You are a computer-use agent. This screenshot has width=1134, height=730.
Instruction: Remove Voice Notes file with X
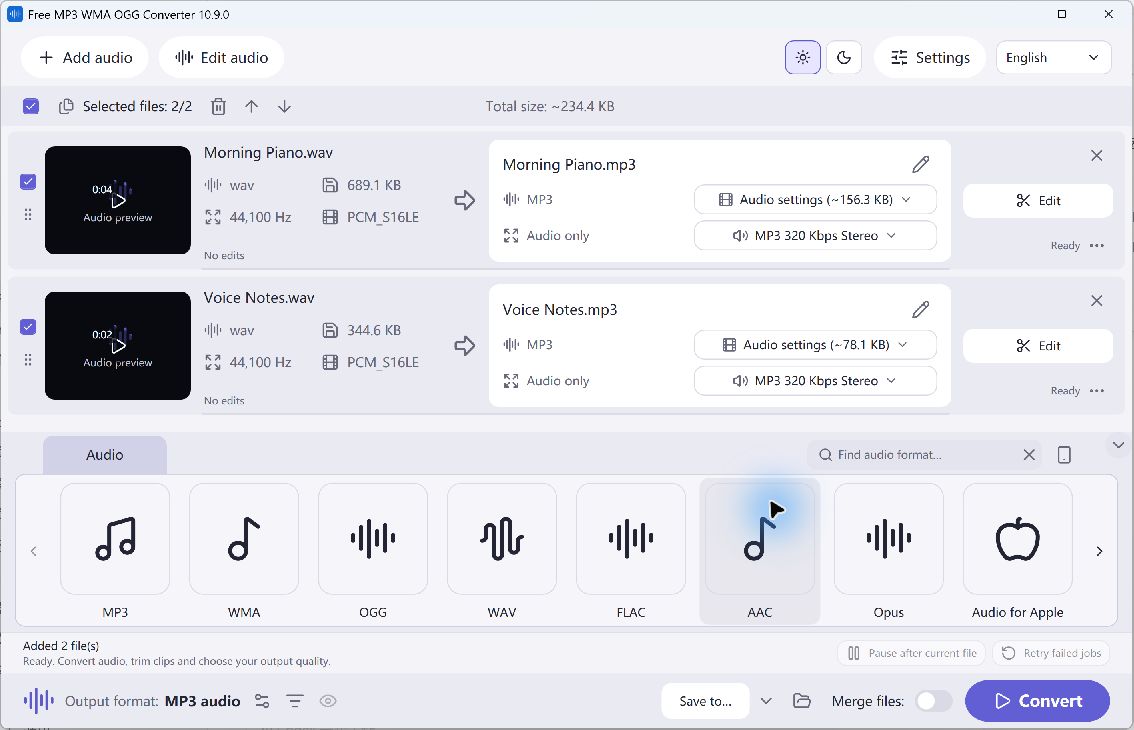[x=1096, y=300]
